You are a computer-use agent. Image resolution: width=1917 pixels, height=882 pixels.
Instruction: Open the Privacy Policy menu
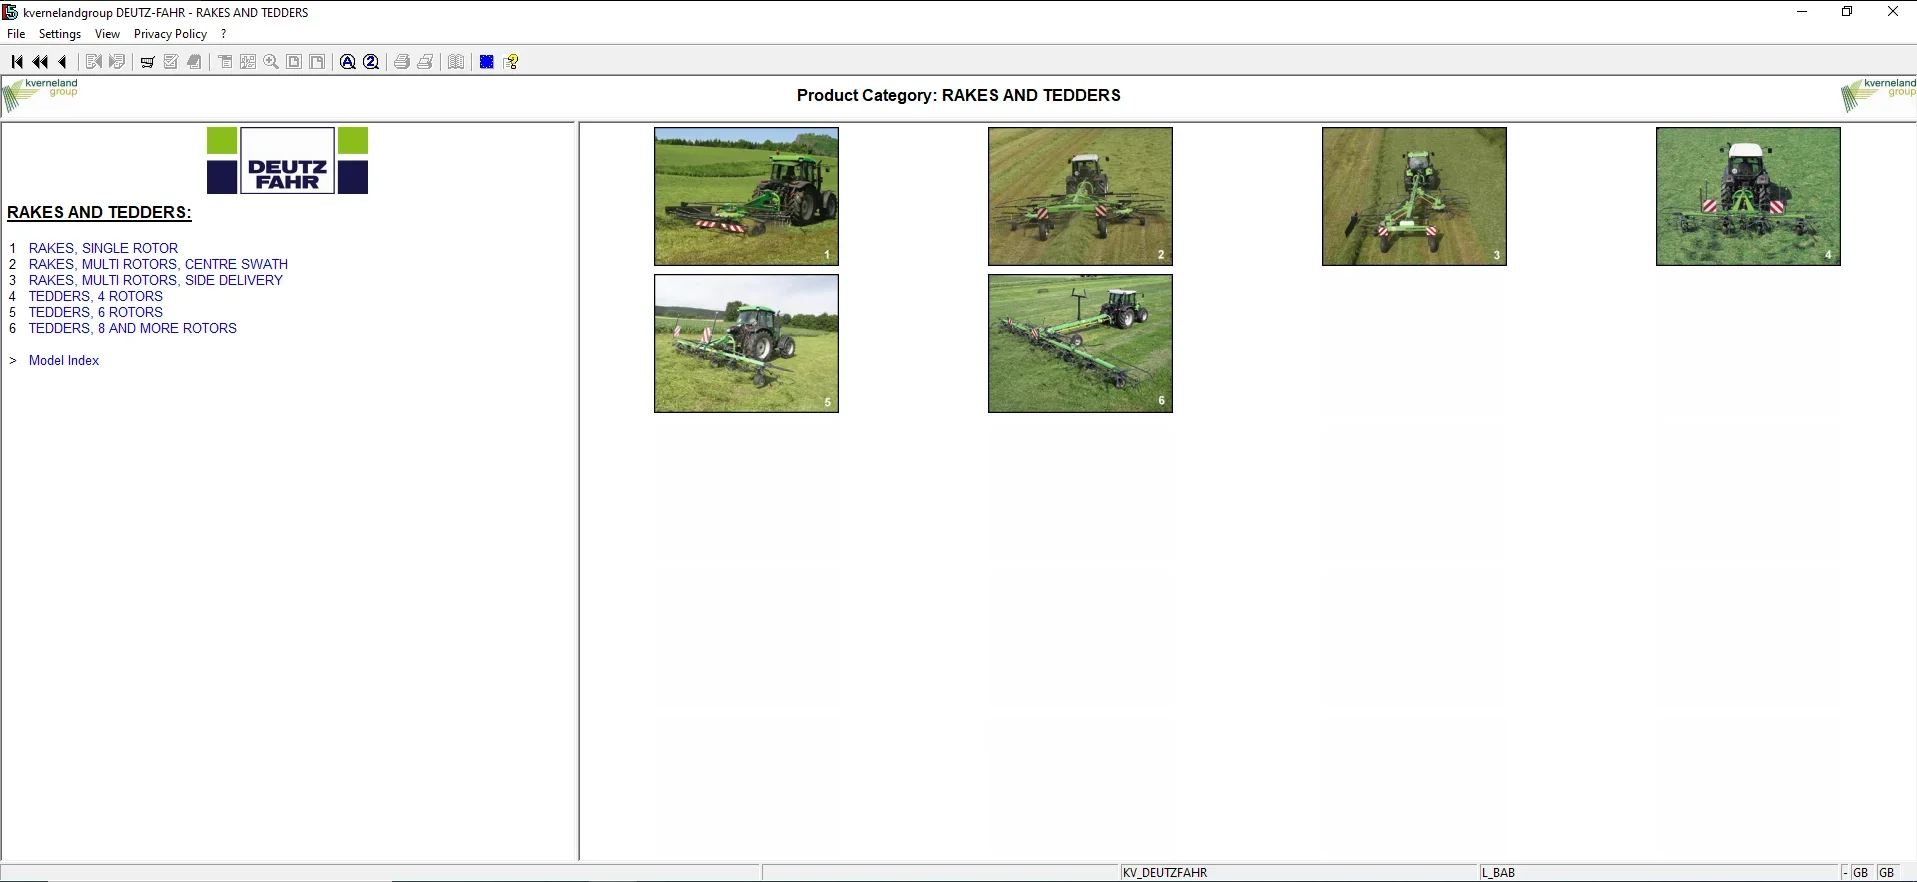pos(170,34)
